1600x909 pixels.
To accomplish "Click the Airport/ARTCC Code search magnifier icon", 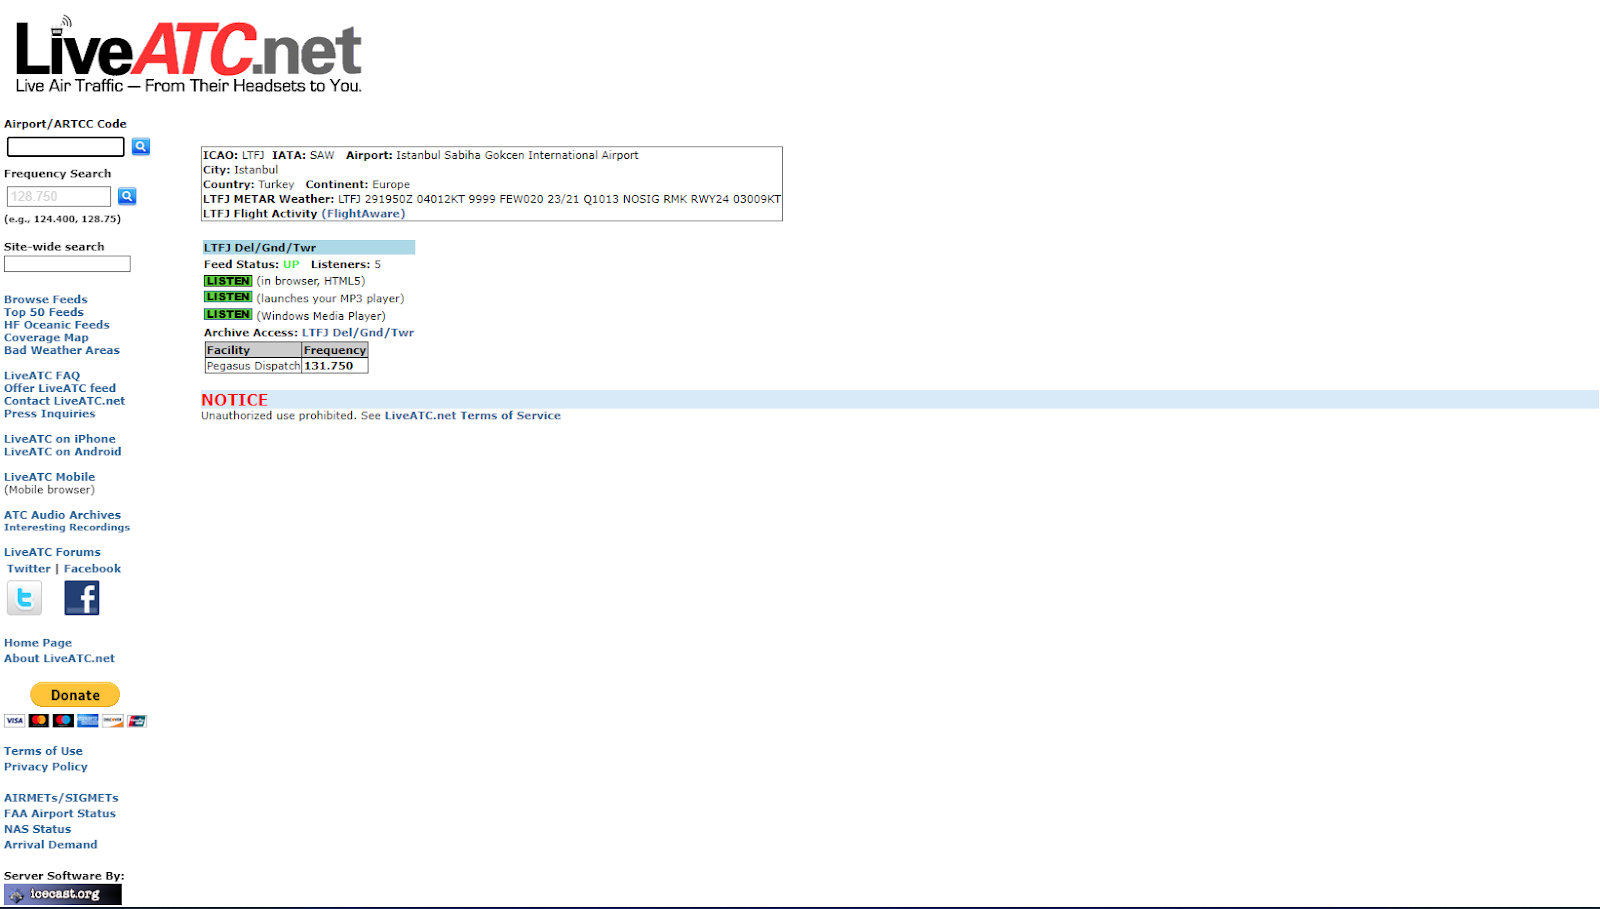I will [141, 147].
